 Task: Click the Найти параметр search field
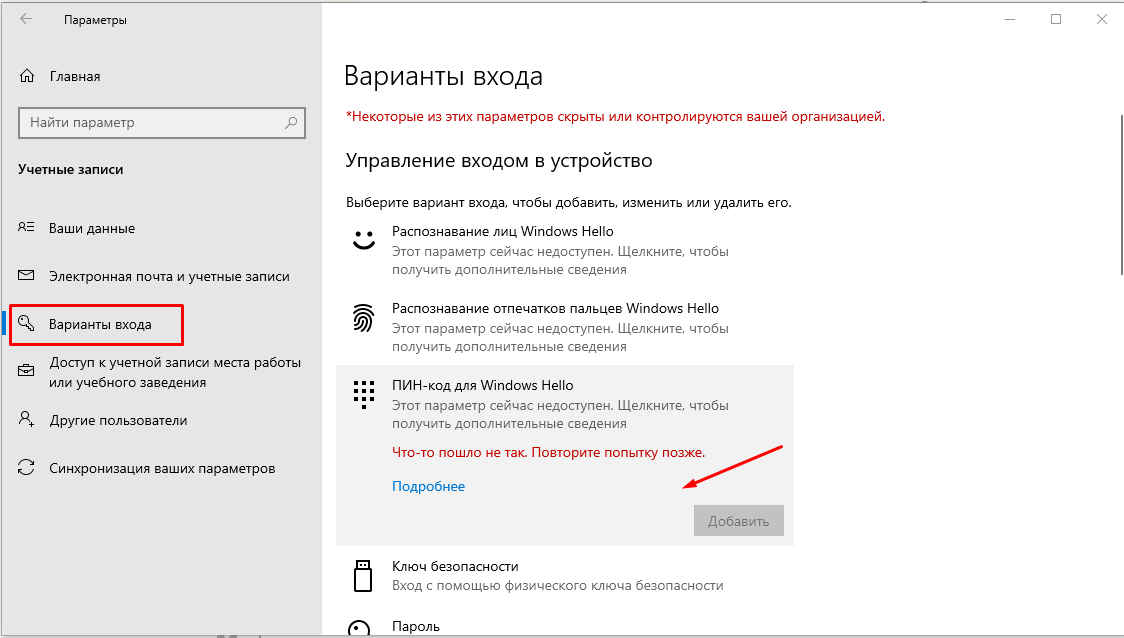tap(162, 123)
